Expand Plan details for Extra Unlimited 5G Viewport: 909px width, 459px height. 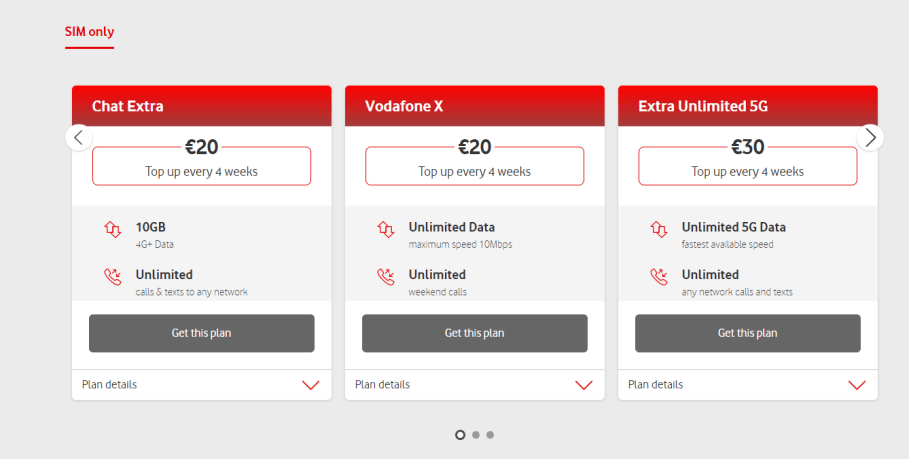pyautogui.click(x=748, y=385)
